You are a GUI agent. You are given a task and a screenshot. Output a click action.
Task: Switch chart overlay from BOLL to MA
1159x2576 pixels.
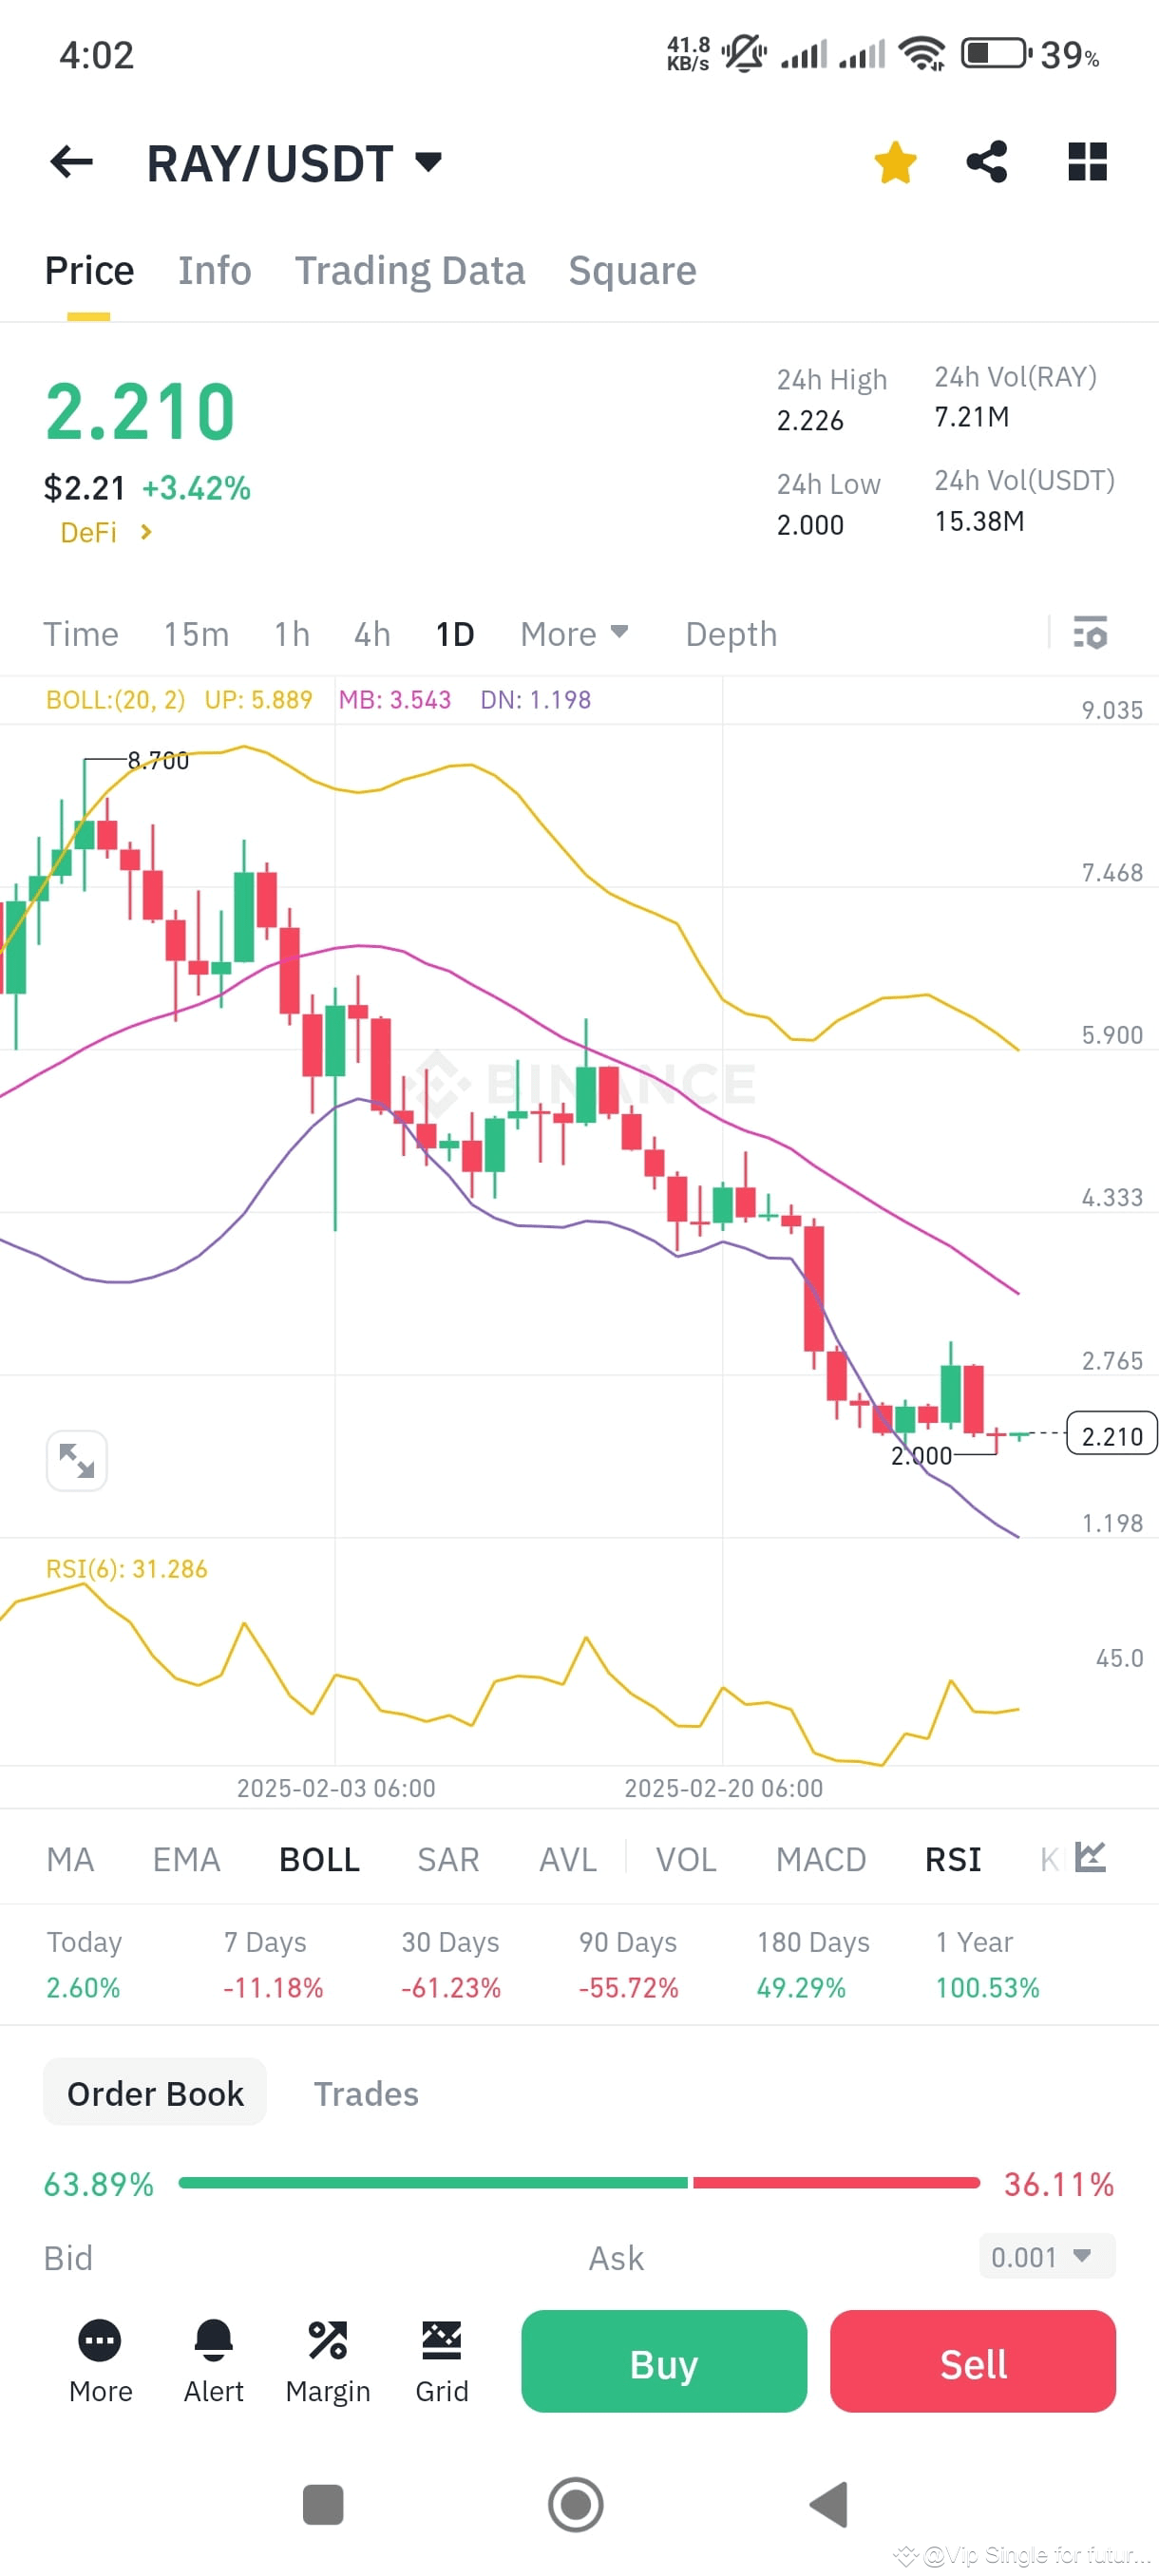(x=70, y=1858)
